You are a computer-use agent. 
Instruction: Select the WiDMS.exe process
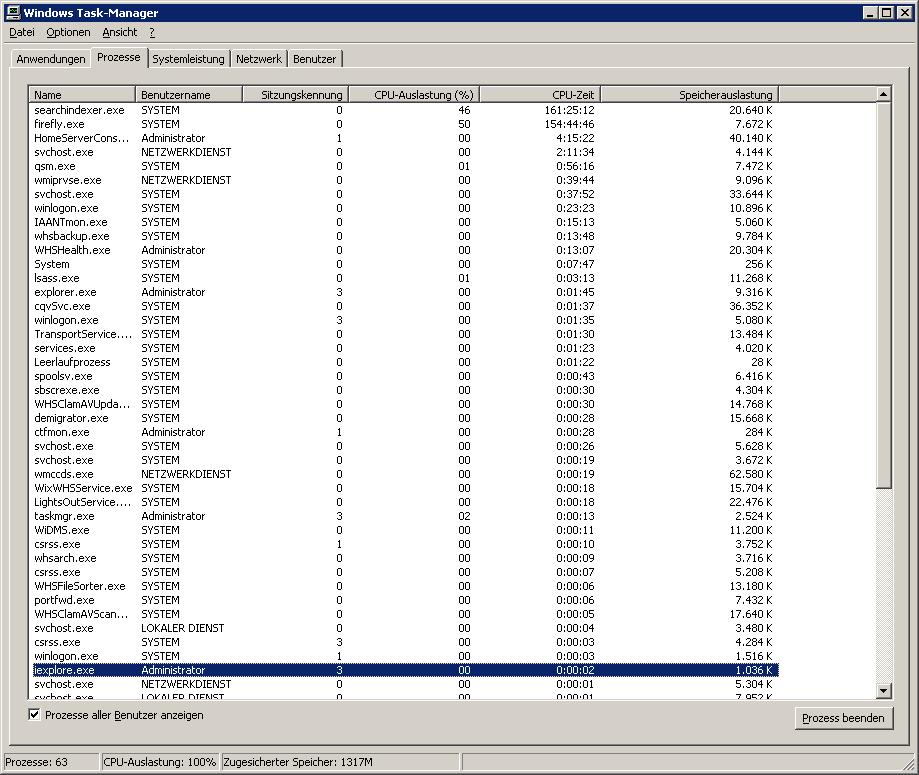point(406,531)
